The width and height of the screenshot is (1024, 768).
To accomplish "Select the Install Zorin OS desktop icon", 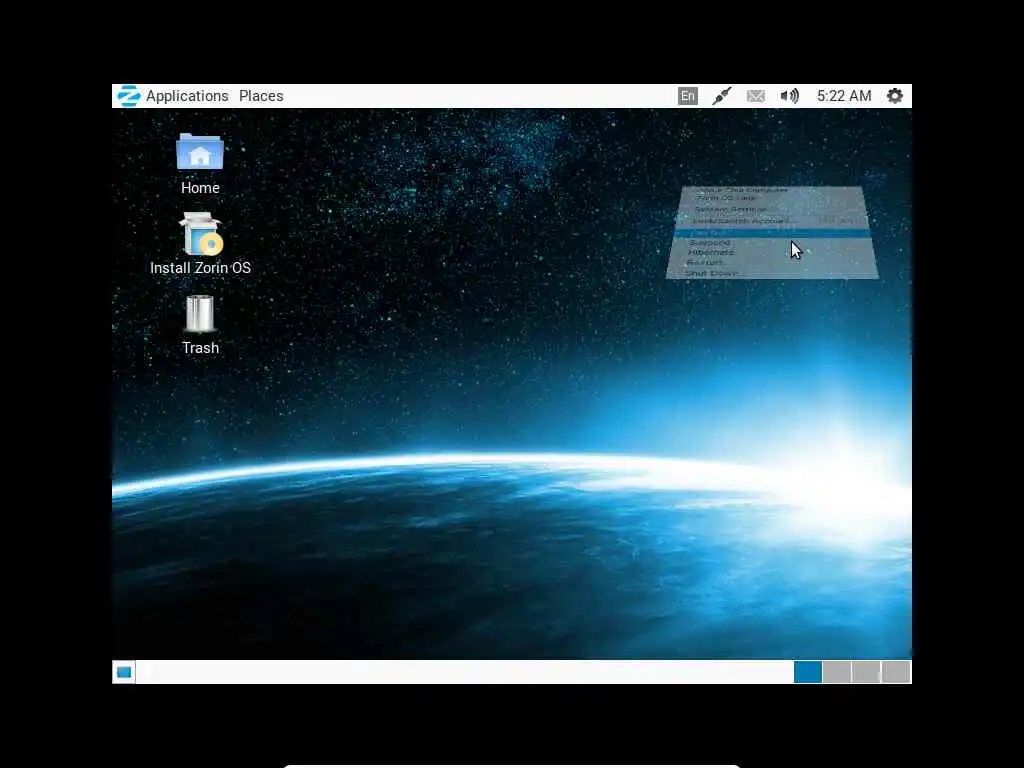I will pos(200,243).
